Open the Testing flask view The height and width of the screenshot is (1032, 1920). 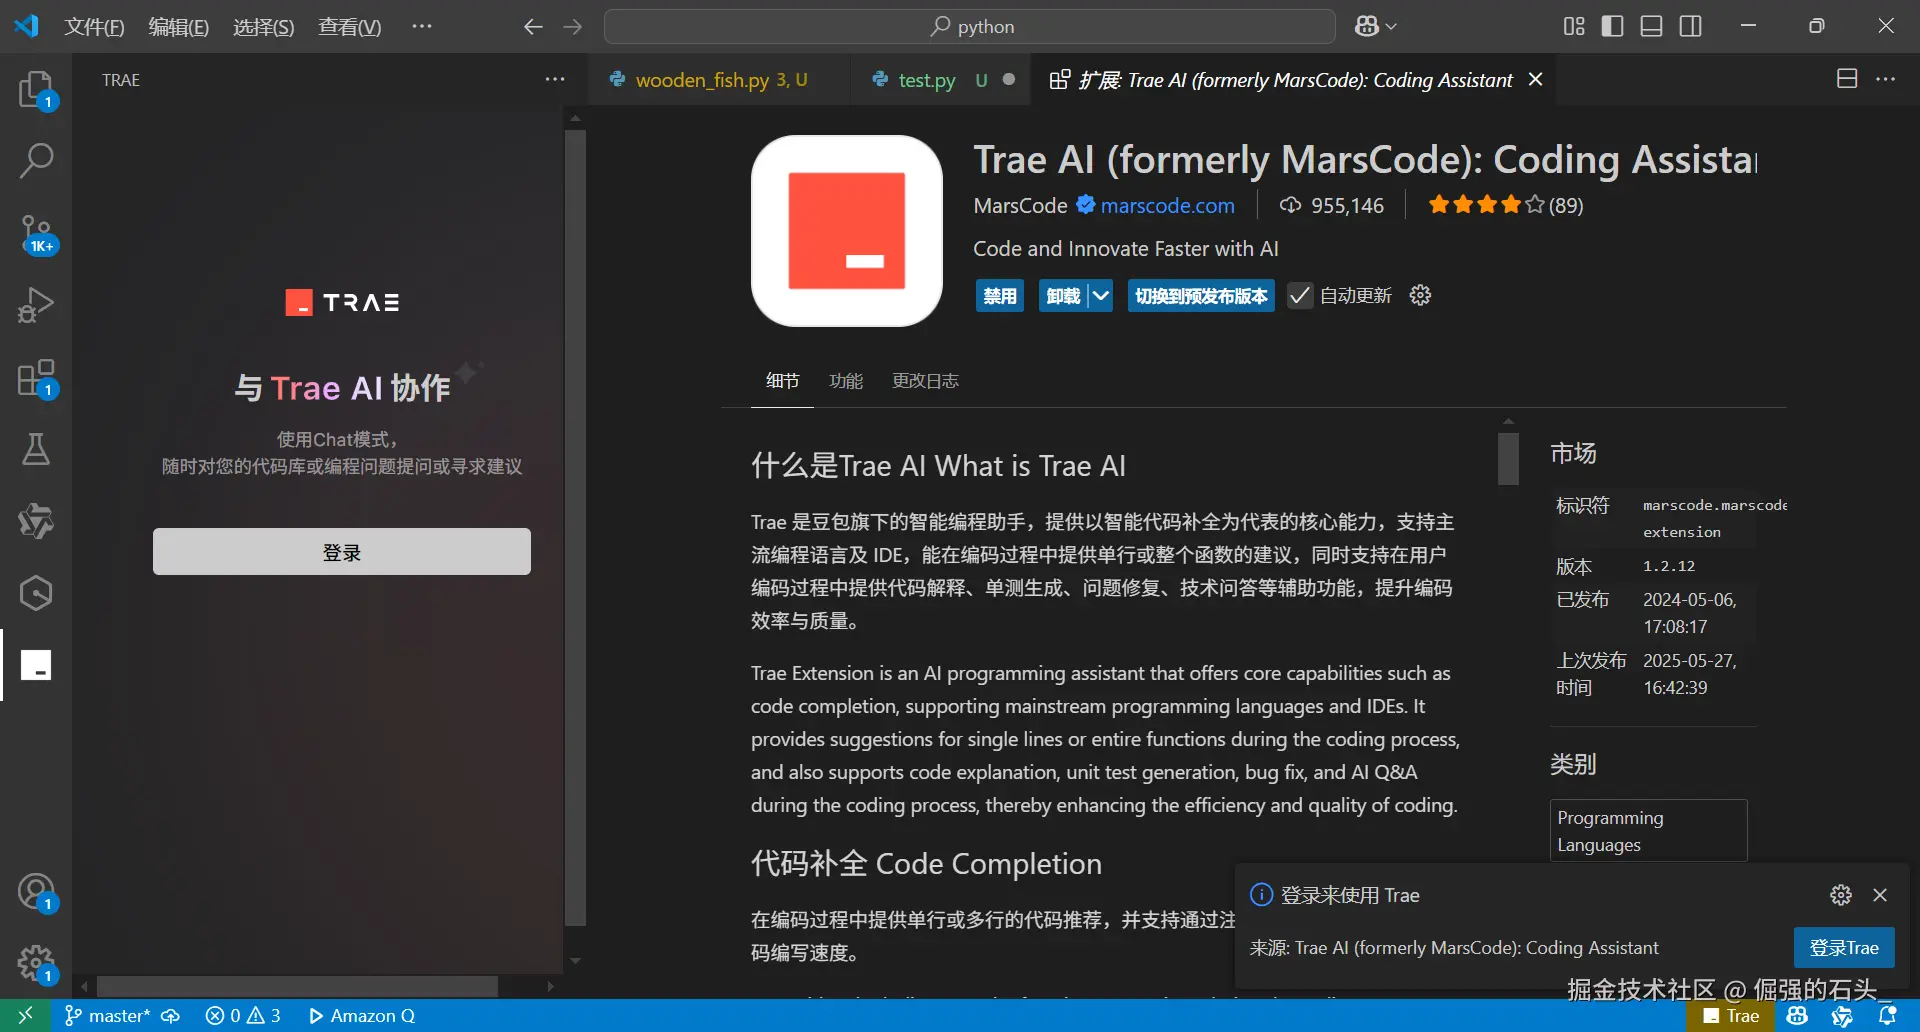pos(36,450)
